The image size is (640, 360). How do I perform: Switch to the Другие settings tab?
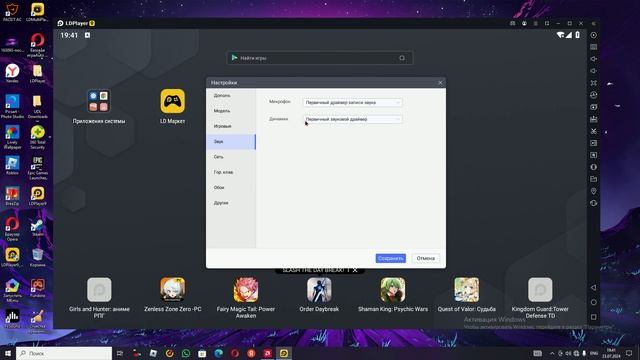point(231,203)
